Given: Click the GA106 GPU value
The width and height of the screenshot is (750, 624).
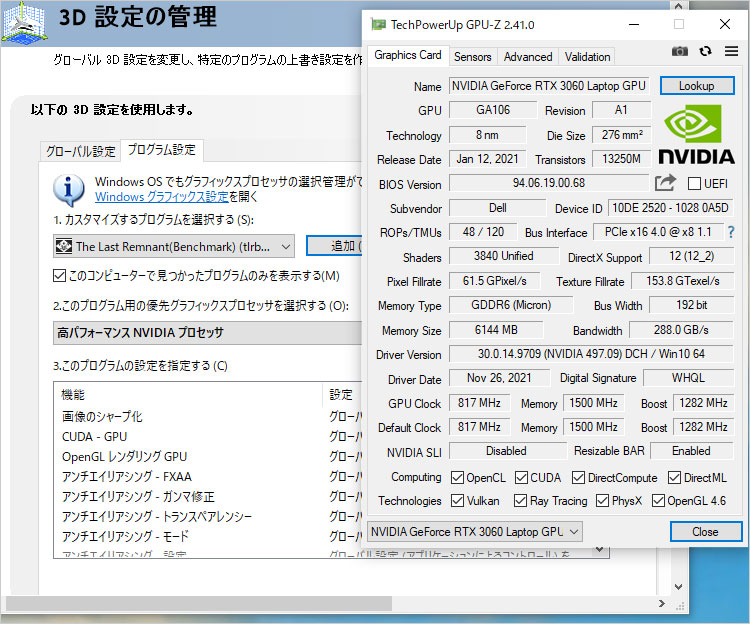Looking at the screenshot, I should pos(493,110).
